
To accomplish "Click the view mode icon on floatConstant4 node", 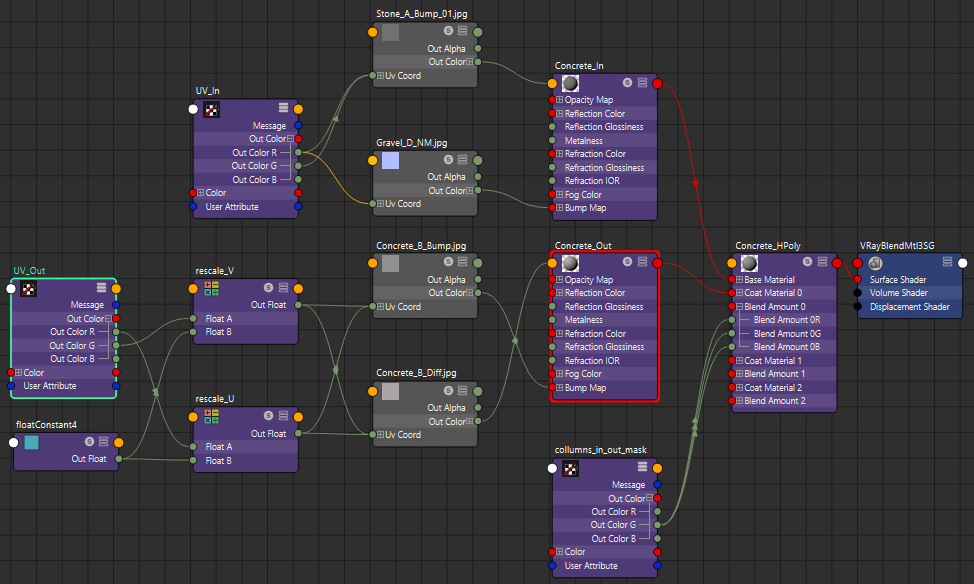I will pyautogui.click(x=104, y=441).
